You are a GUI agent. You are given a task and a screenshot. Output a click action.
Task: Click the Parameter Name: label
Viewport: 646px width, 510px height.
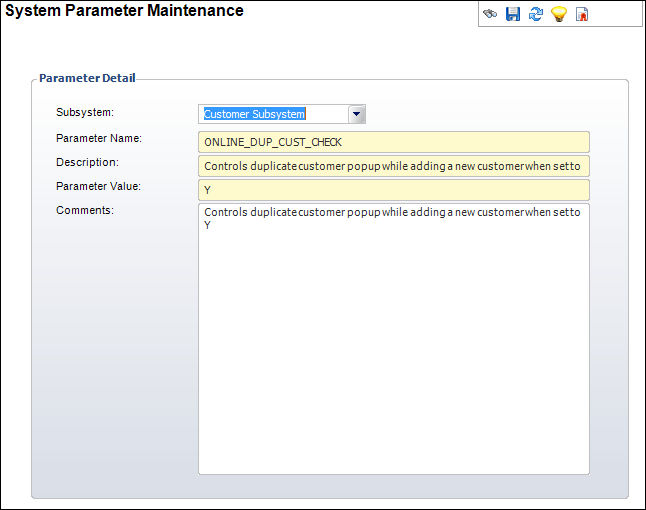(x=99, y=138)
